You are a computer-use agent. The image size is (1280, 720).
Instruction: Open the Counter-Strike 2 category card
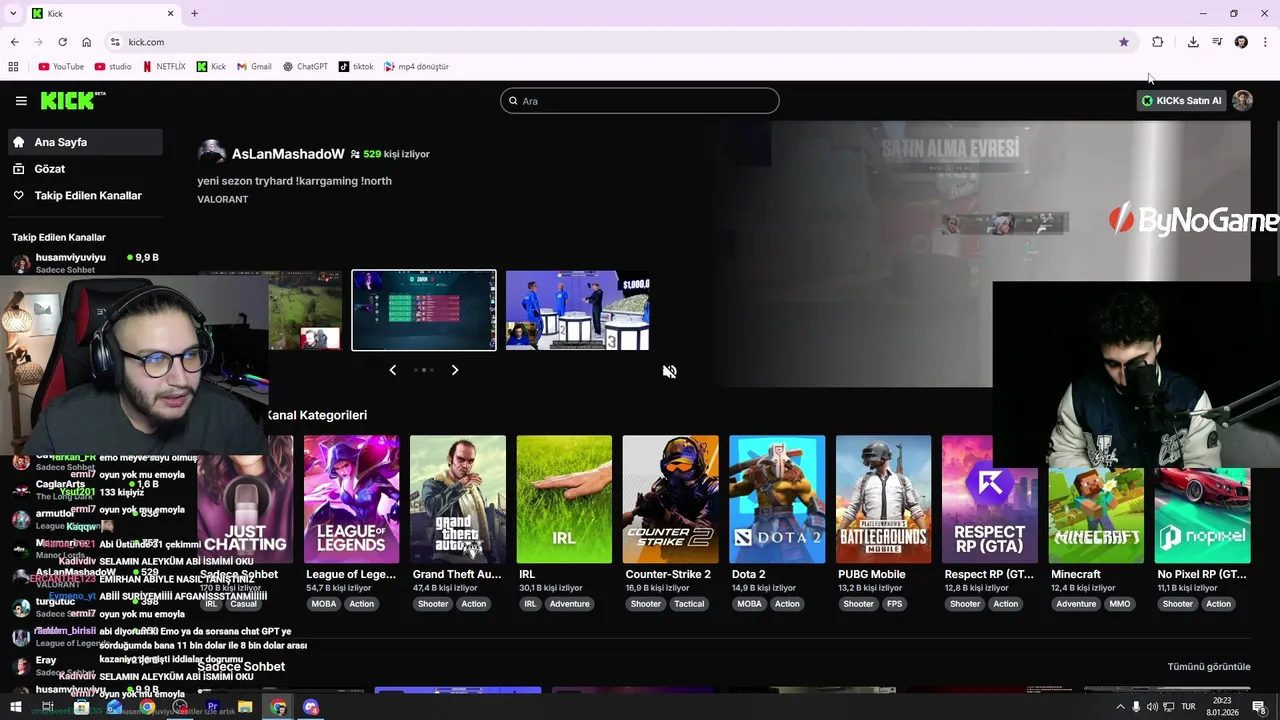[670, 499]
